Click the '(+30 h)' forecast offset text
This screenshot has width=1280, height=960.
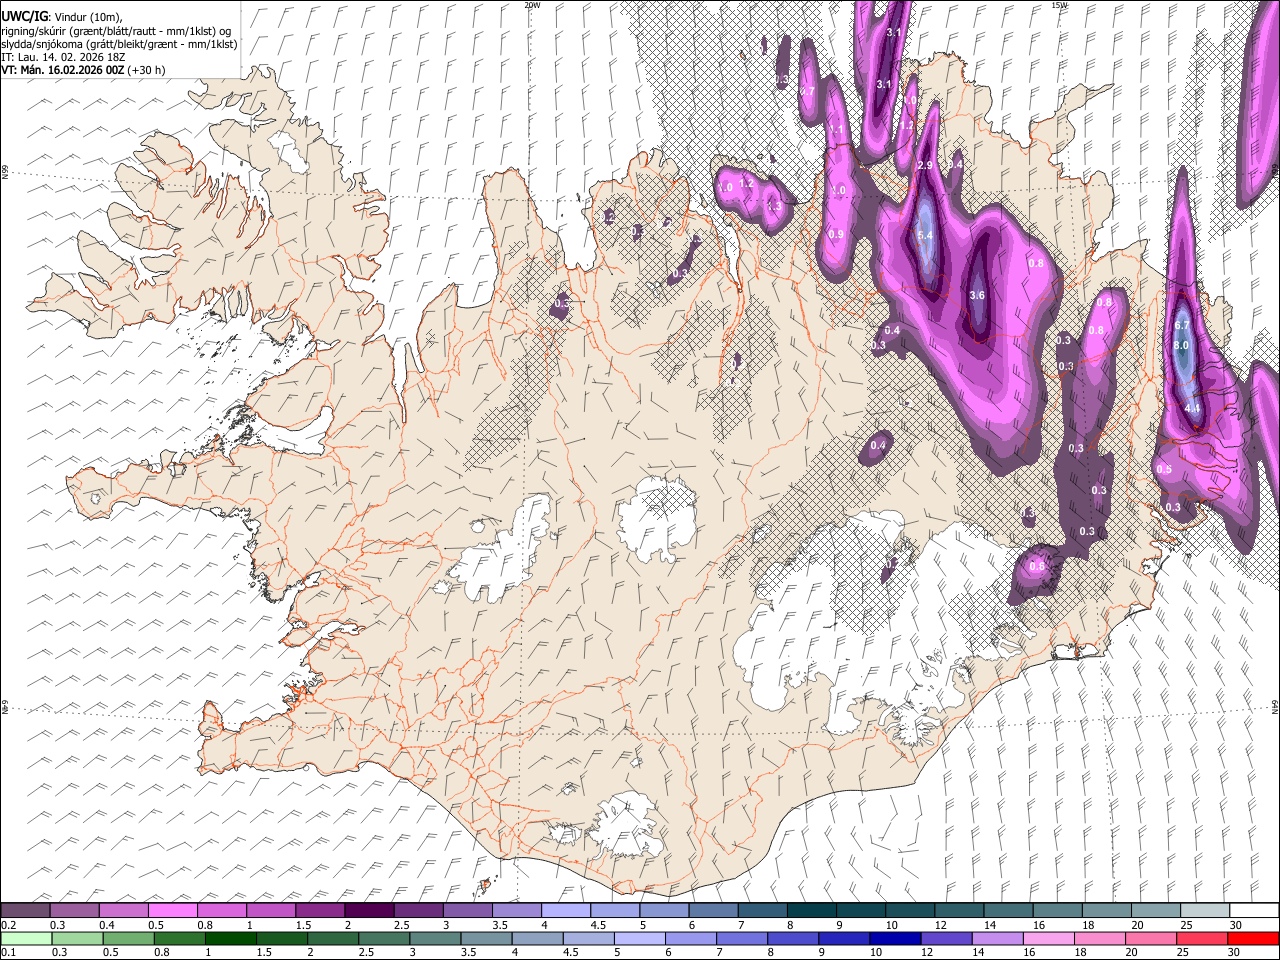[147, 70]
